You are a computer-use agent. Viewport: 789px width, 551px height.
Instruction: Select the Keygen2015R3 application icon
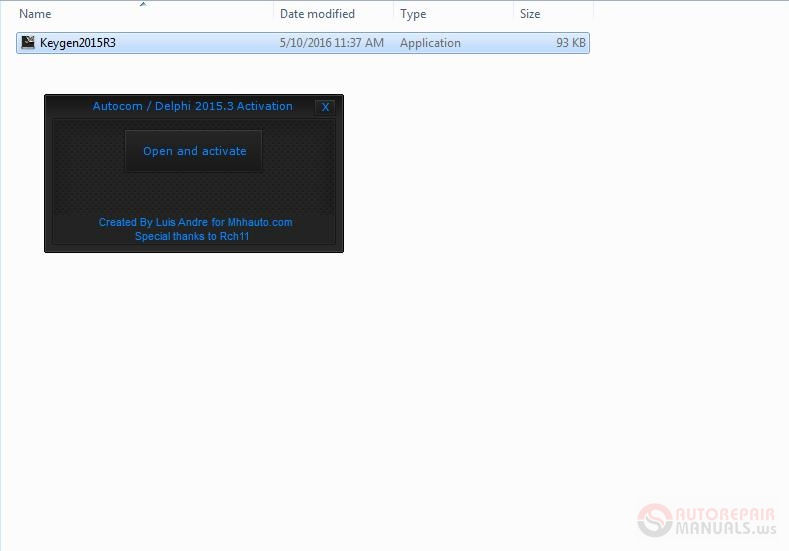click(x=28, y=43)
